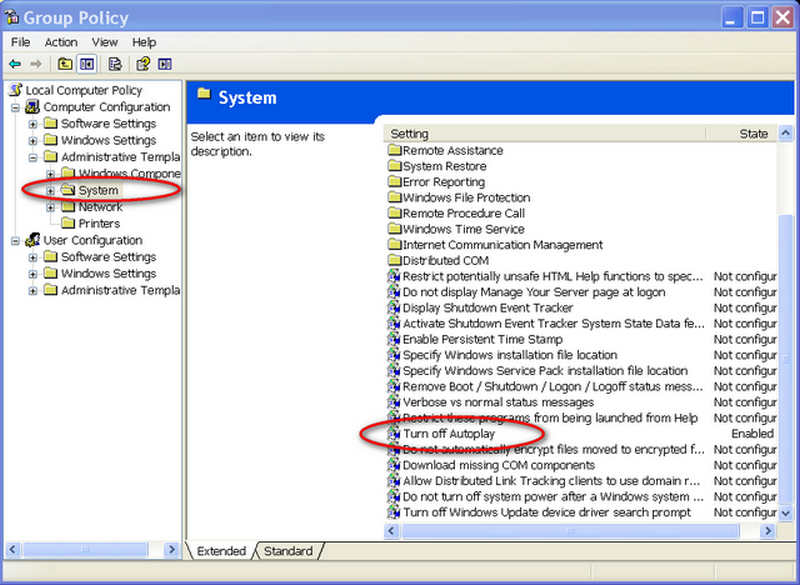Click the rightmost toolbar pane-toggle icon
The height and width of the screenshot is (585, 800).
tap(165, 64)
